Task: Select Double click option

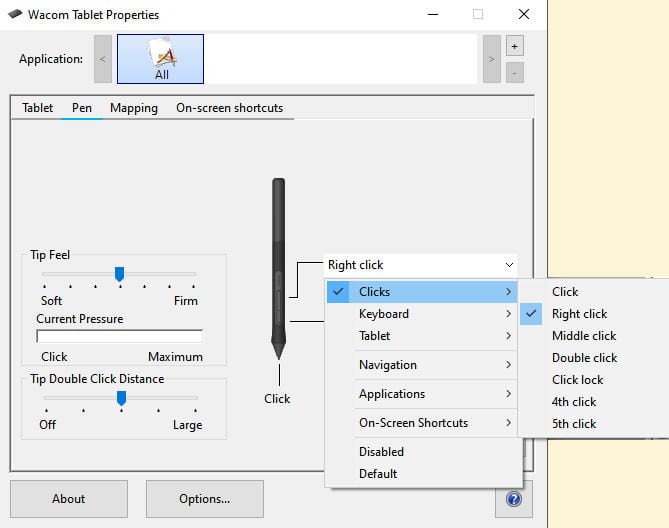Action: (x=594, y=358)
